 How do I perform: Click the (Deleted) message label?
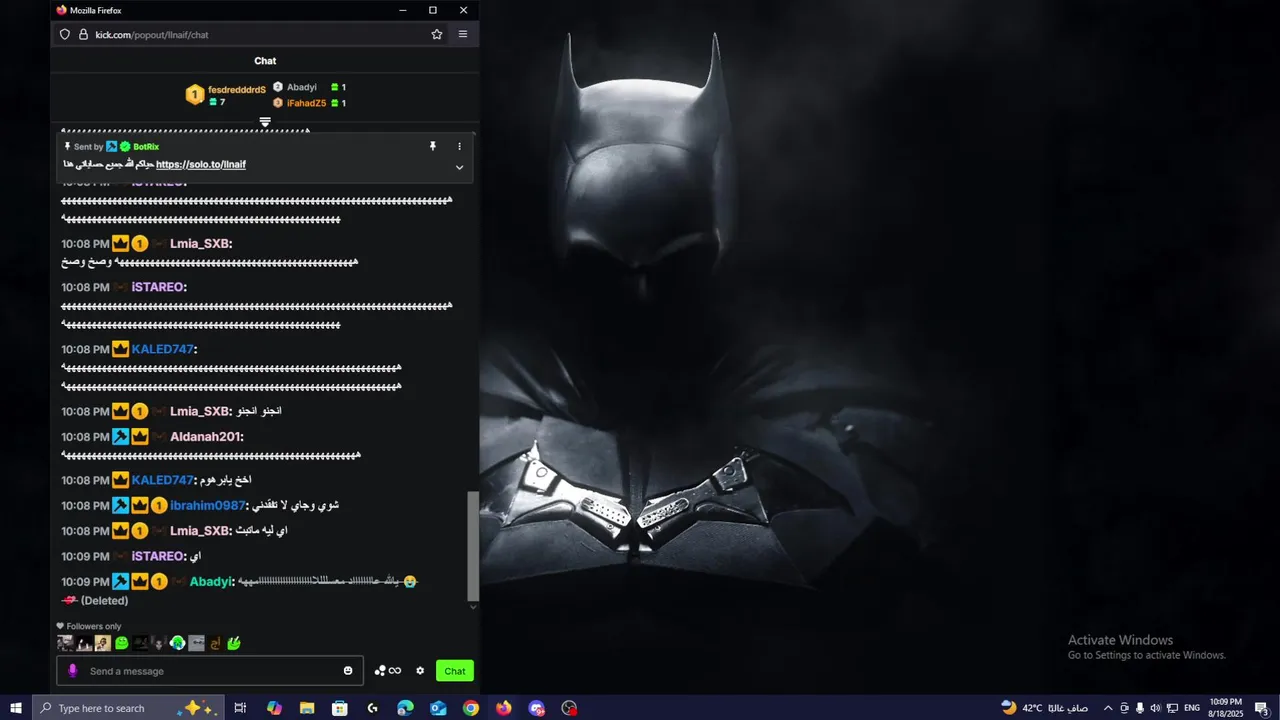pos(104,601)
